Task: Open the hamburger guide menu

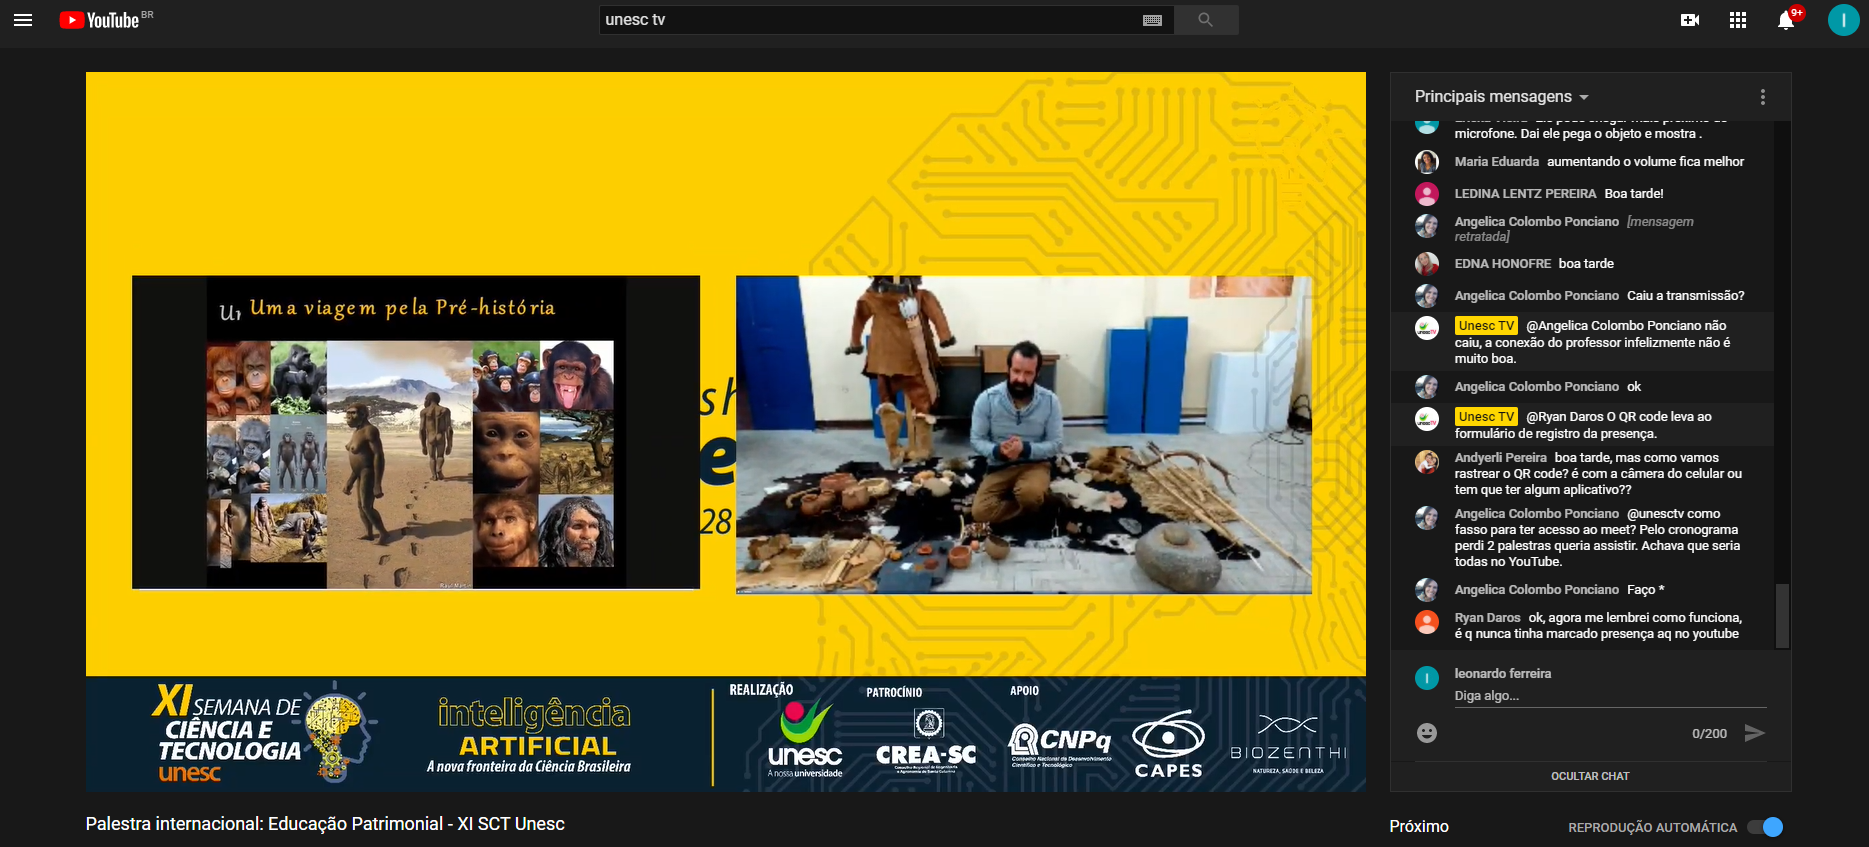Action: point(23,20)
